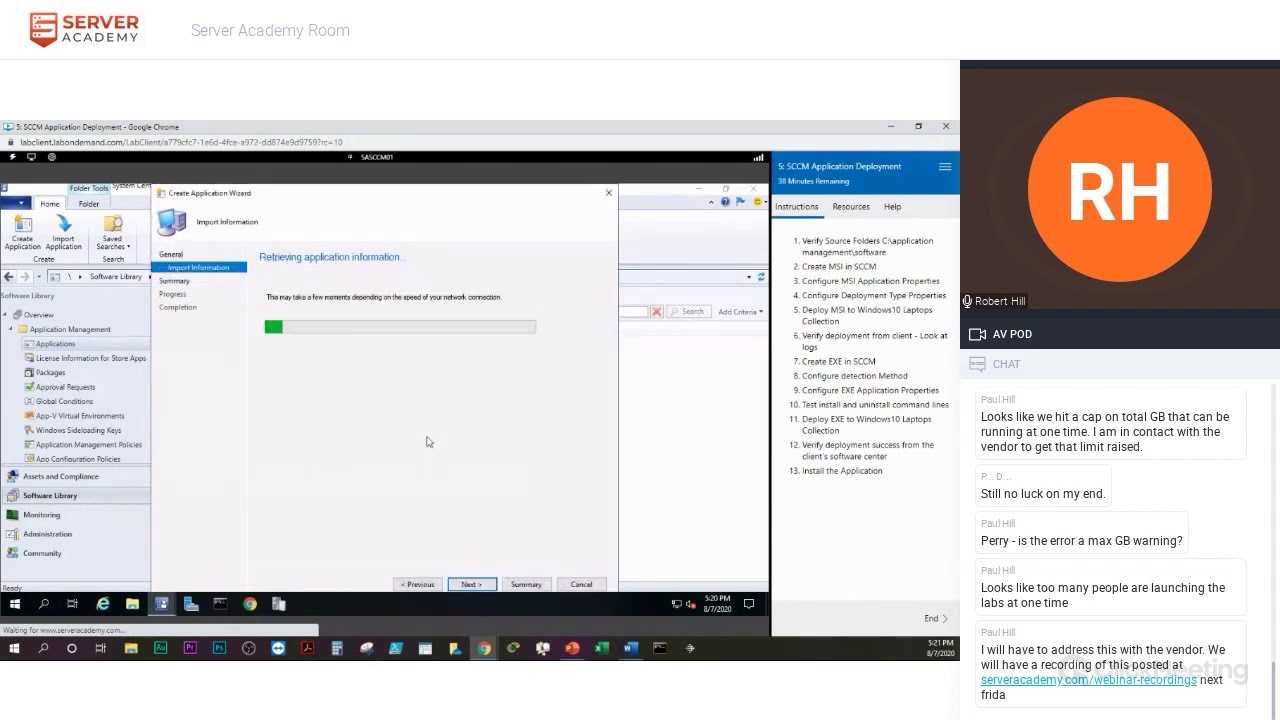
Task: Open Internet Explorer from inner taskbar
Action: (x=102, y=604)
